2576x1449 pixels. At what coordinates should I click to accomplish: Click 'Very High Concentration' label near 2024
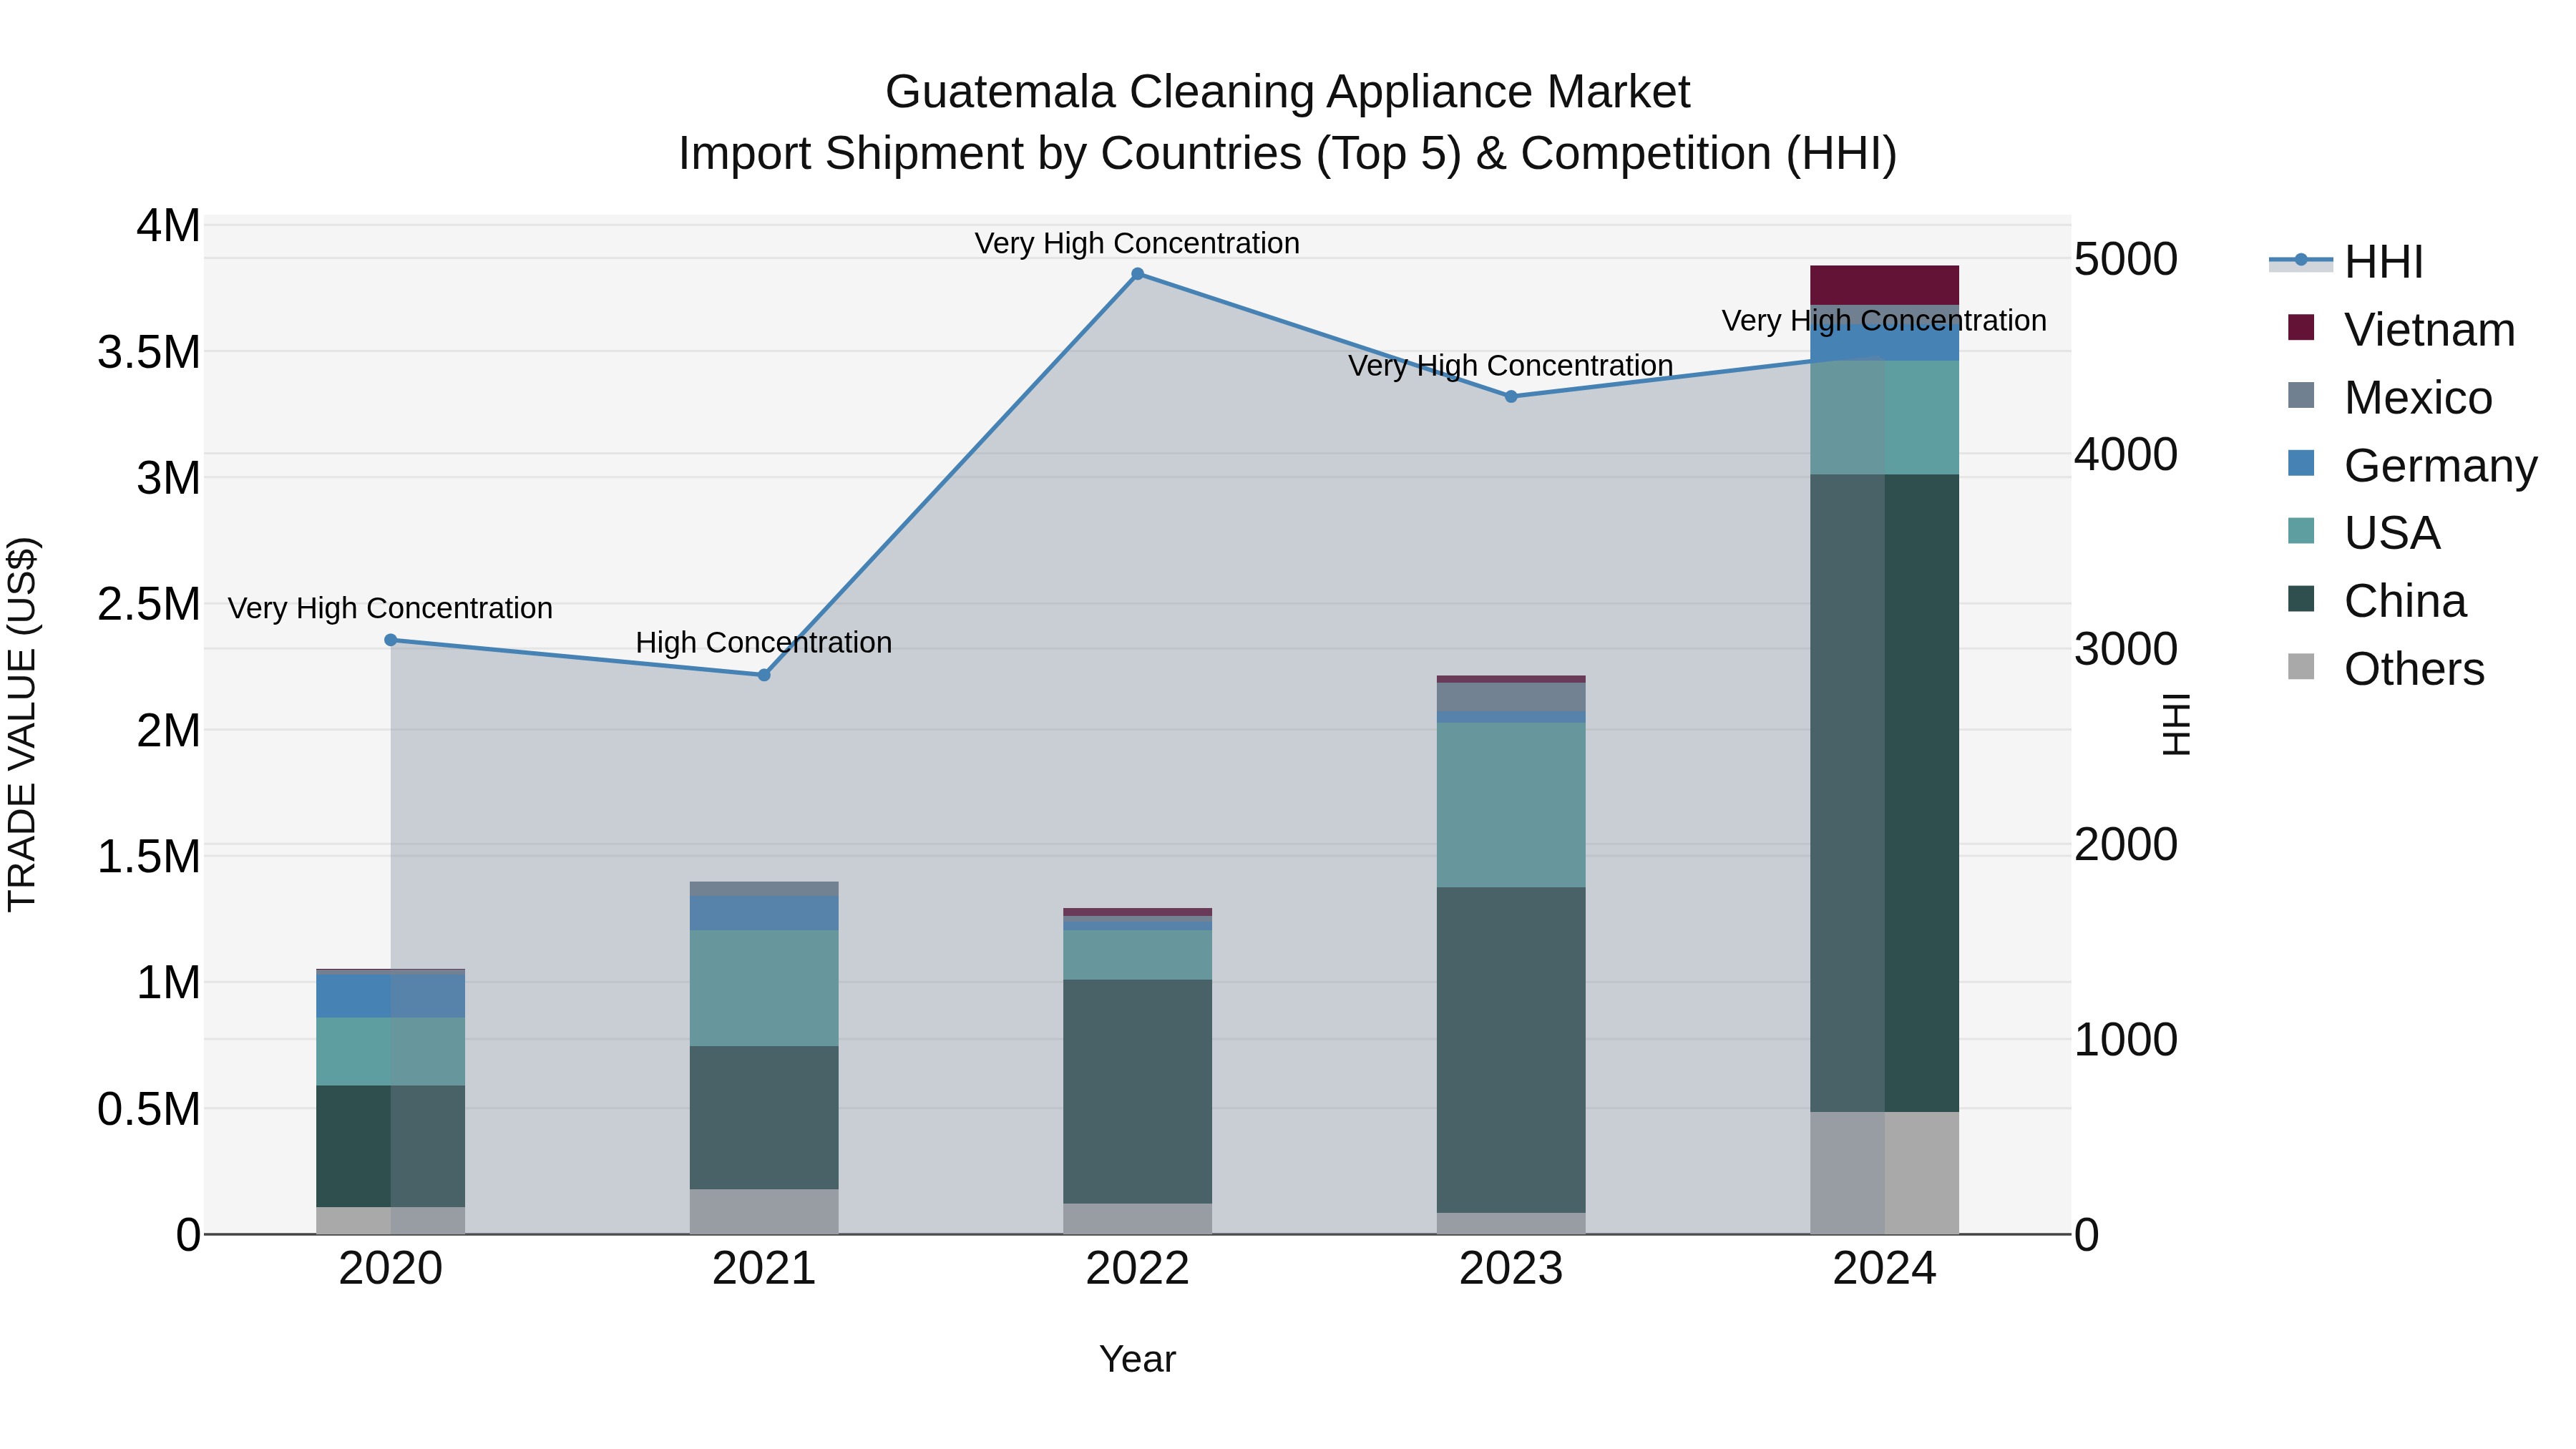click(x=1884, y=321)
